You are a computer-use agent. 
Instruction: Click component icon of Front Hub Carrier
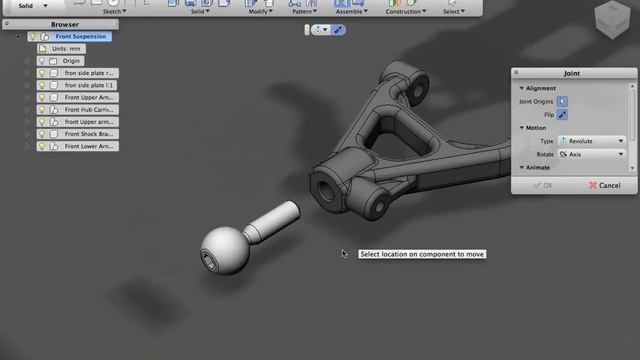click(x=54, y=109)
